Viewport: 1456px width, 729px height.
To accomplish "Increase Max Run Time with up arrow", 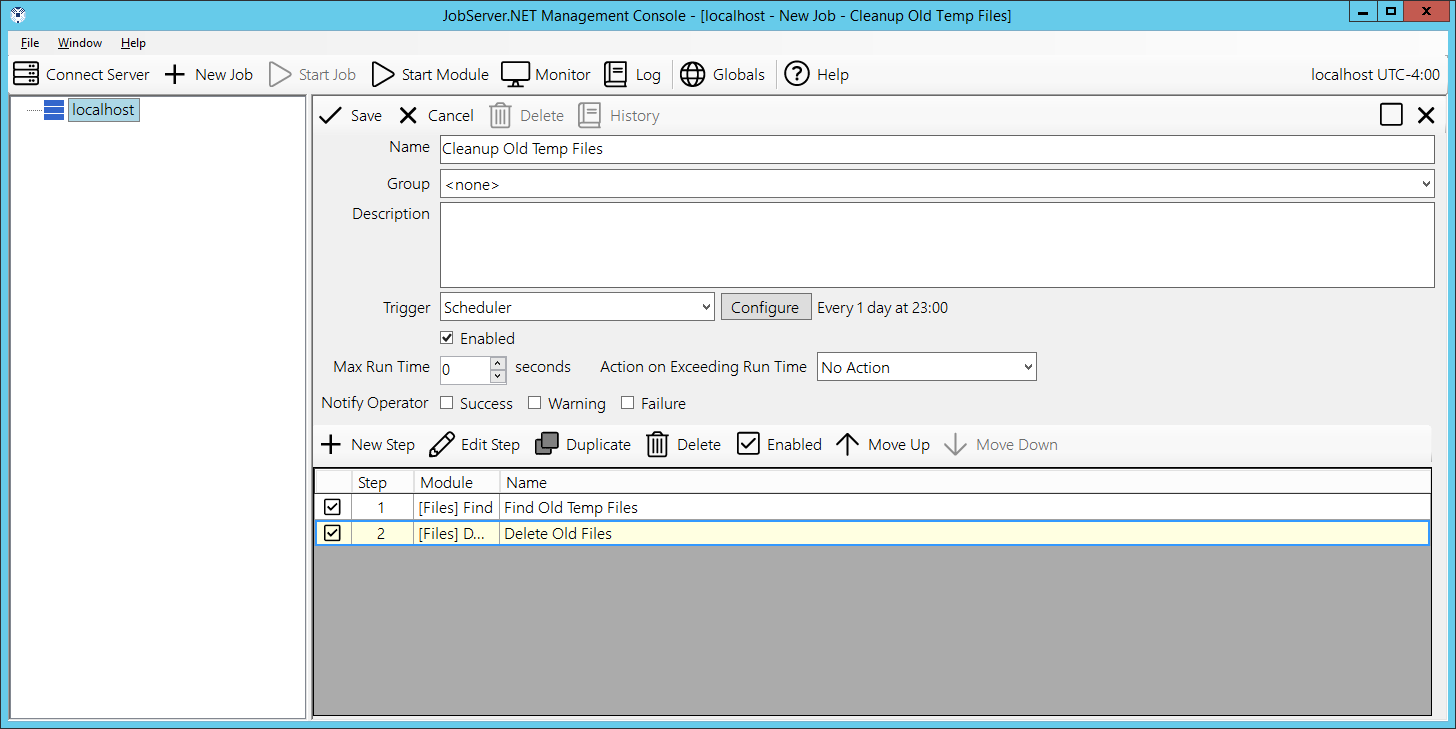I will 498,362.
